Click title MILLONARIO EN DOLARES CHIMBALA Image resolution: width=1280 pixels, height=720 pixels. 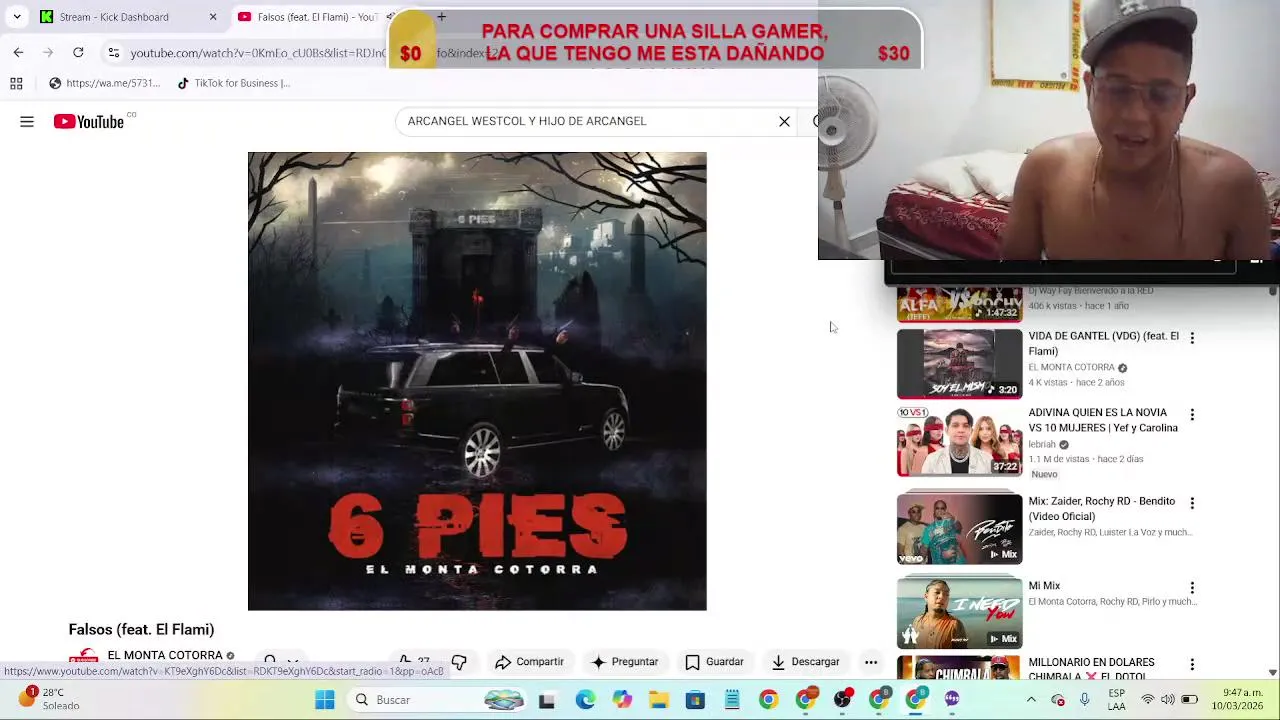1092,669
